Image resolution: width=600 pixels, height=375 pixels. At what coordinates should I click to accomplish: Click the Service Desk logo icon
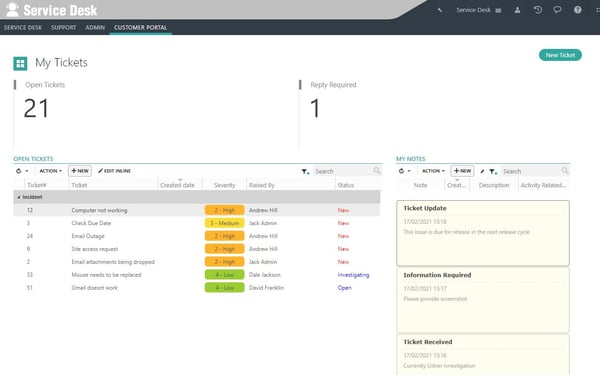[12, 10]
